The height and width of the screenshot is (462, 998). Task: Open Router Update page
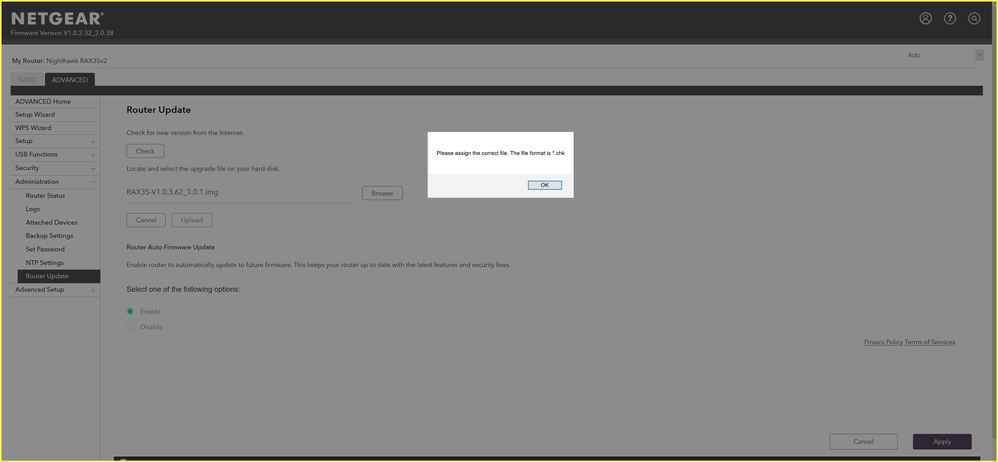tap(59, 276)
